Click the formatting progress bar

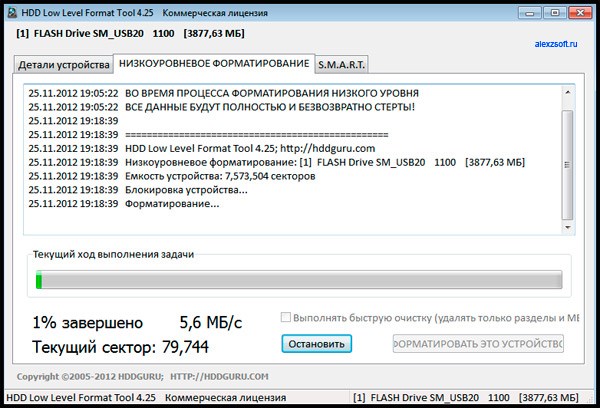(x=299, y=279)
